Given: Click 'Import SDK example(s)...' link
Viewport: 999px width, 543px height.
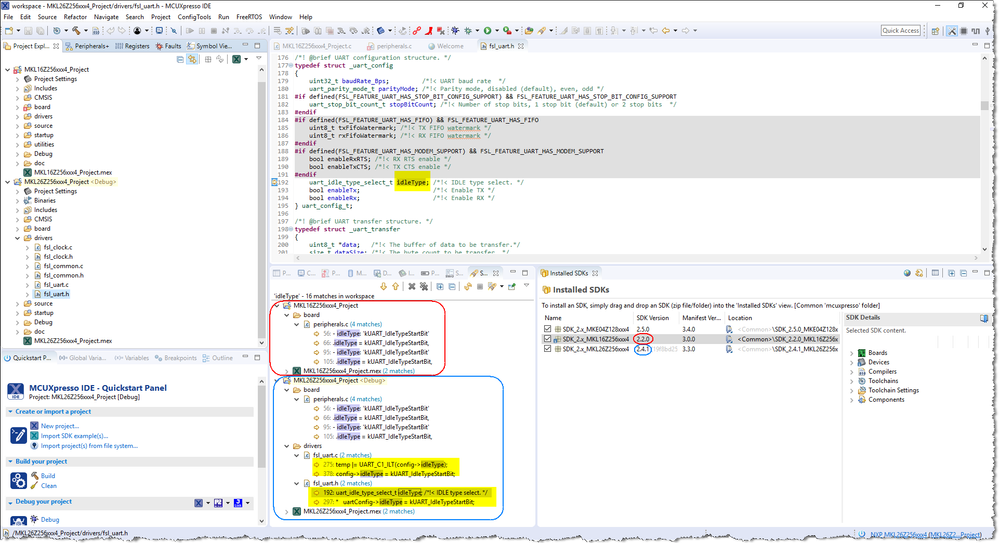Looking at the screenshot, I should 76,436.
